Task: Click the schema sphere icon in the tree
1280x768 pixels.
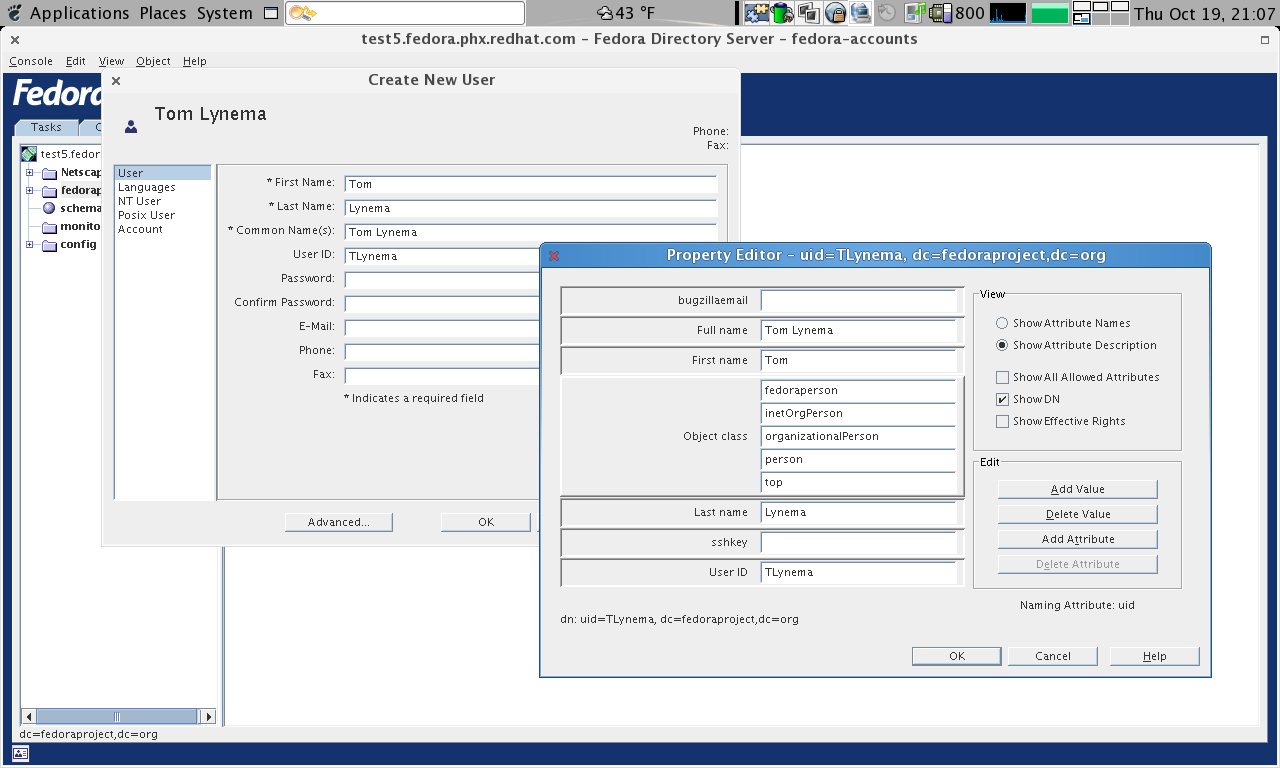Action: [x=49, y=208]
